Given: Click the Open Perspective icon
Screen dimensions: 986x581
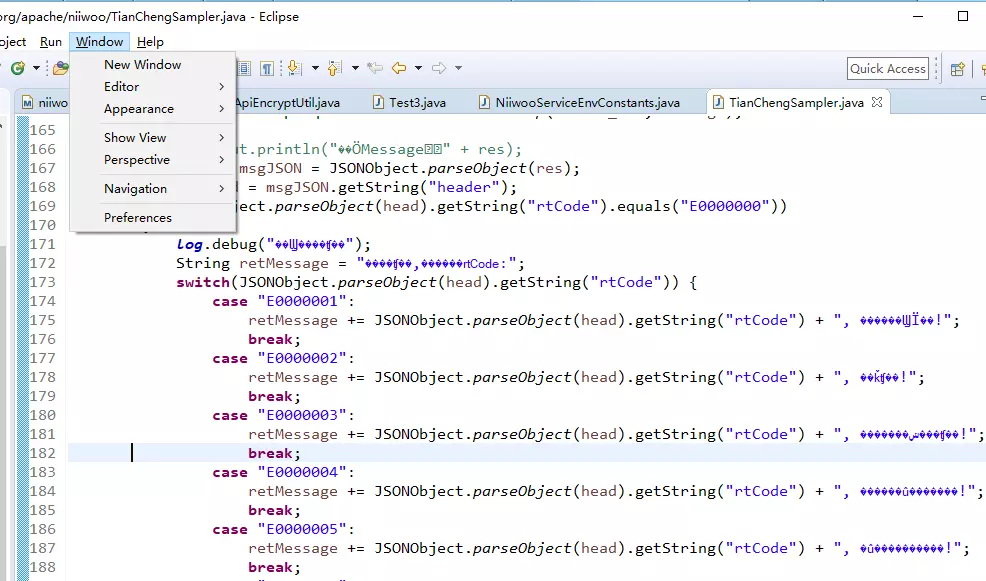Looking at the screenshot, I should (958, 68).
